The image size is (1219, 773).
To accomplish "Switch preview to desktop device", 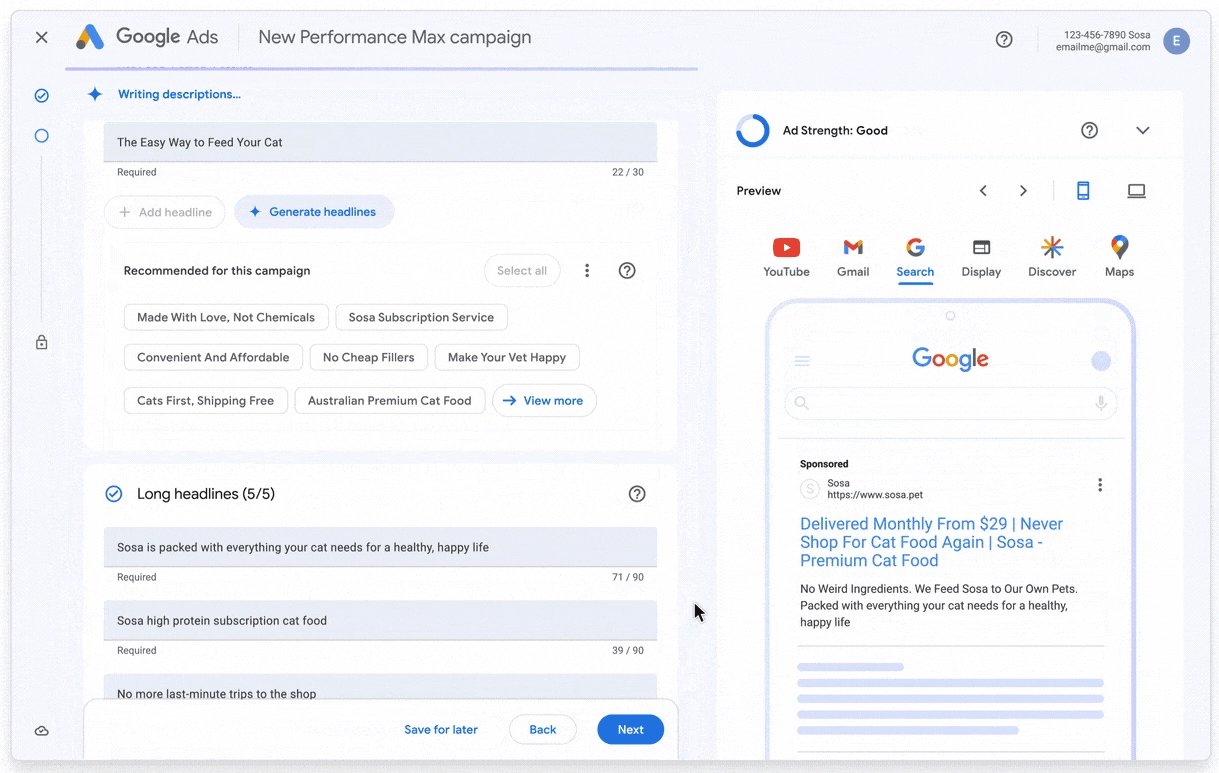I will [1136, 191].
